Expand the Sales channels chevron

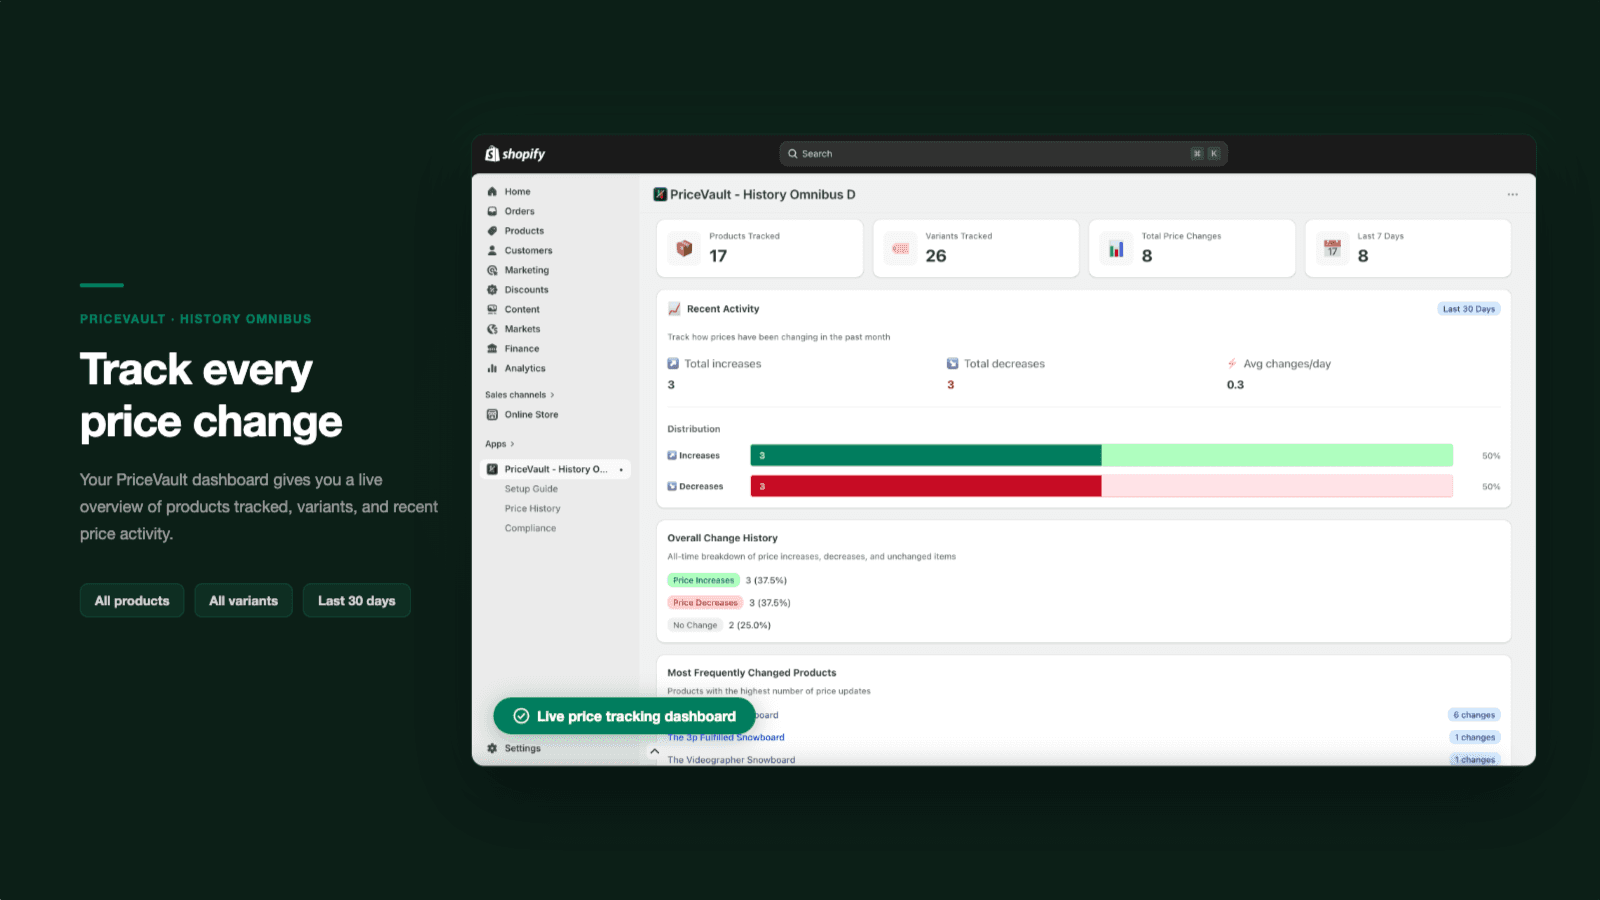point(552,395)
